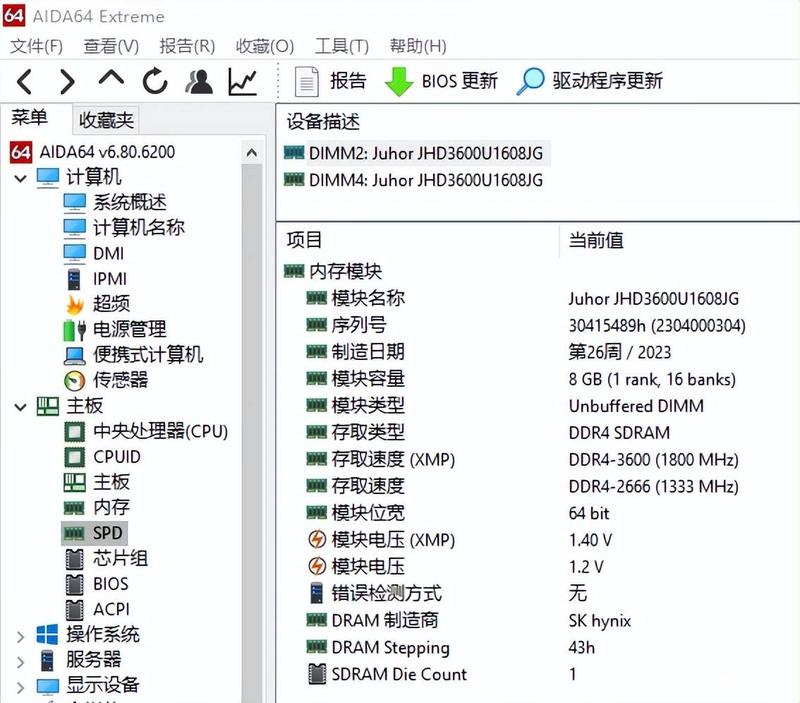This screenshot has height=703, width=800.
Task: Click the 操作系统 Windows logo icon
Action: tap(47, 635)
